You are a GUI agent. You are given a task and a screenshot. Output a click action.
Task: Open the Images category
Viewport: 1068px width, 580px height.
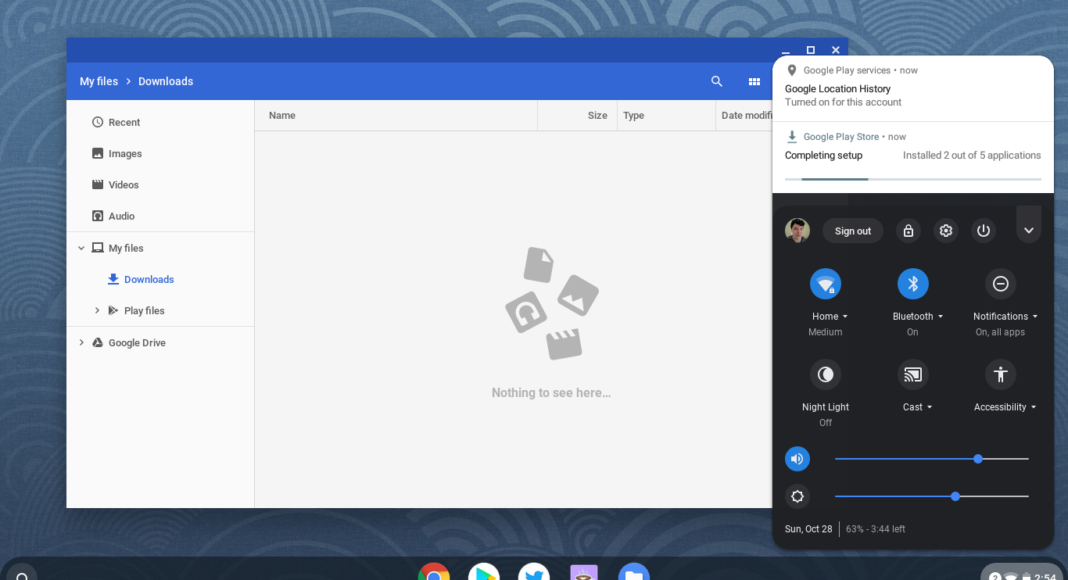pyautogui.click(x=125, y=154)
